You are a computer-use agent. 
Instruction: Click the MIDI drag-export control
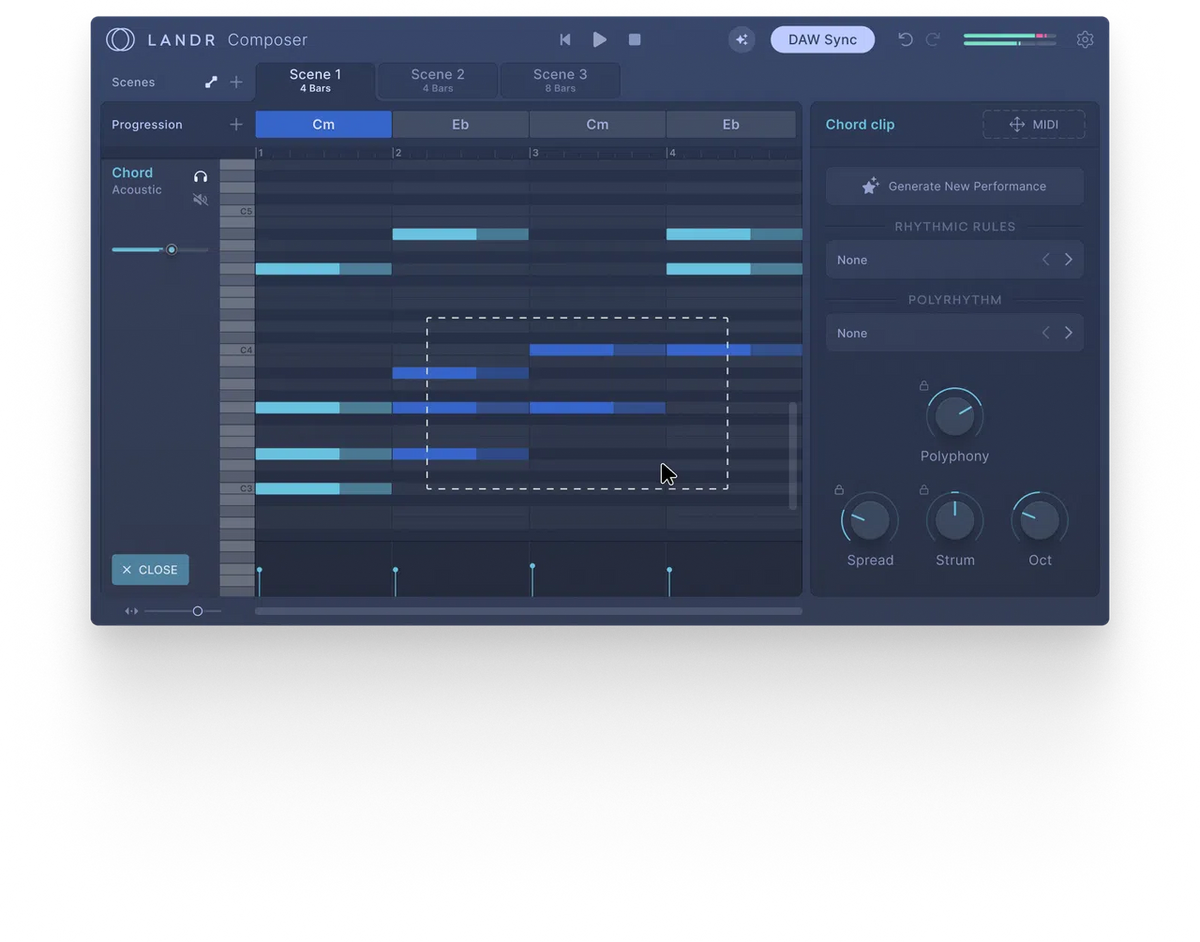(1034, 124)
